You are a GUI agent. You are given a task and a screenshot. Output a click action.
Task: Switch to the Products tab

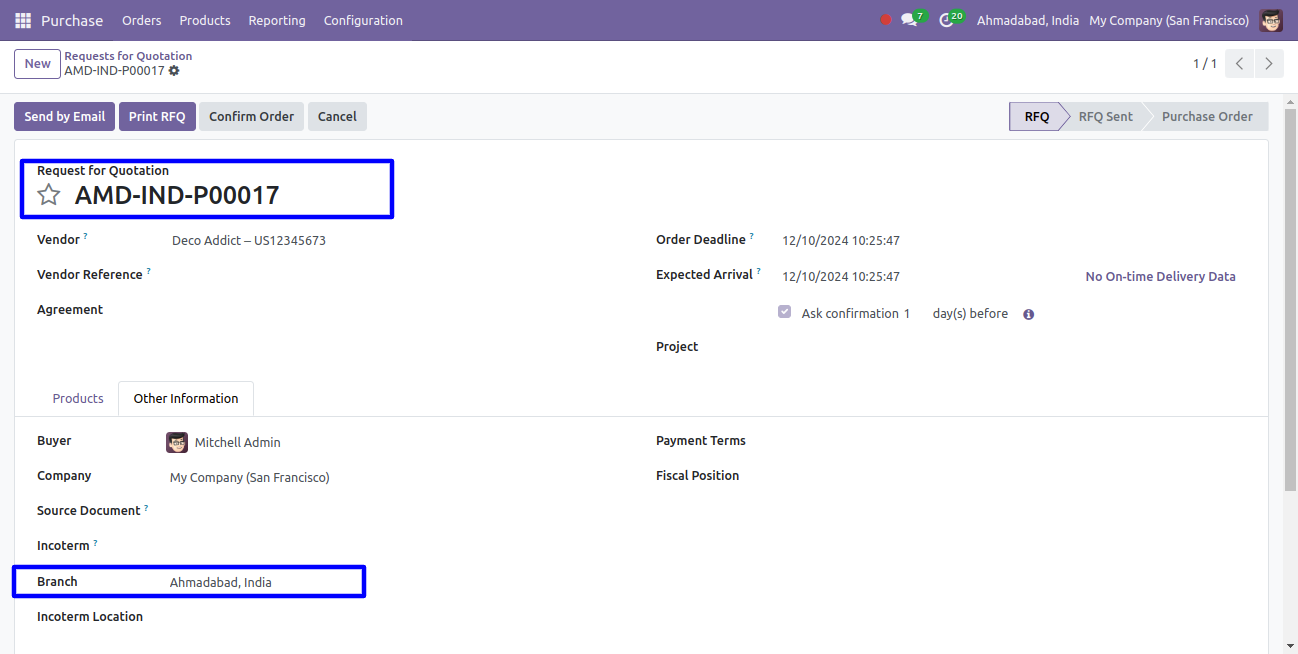pos(78,398)
